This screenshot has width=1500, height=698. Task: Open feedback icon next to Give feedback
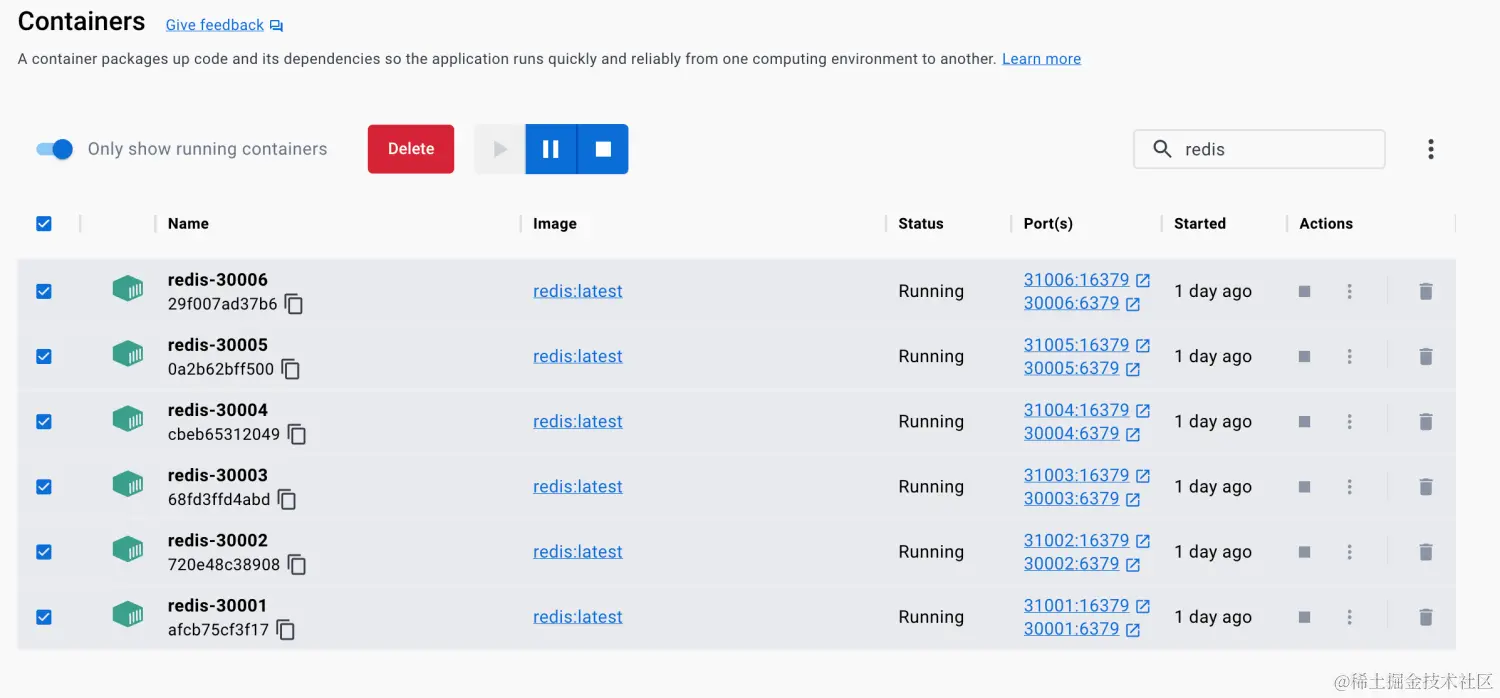point(276,26)
